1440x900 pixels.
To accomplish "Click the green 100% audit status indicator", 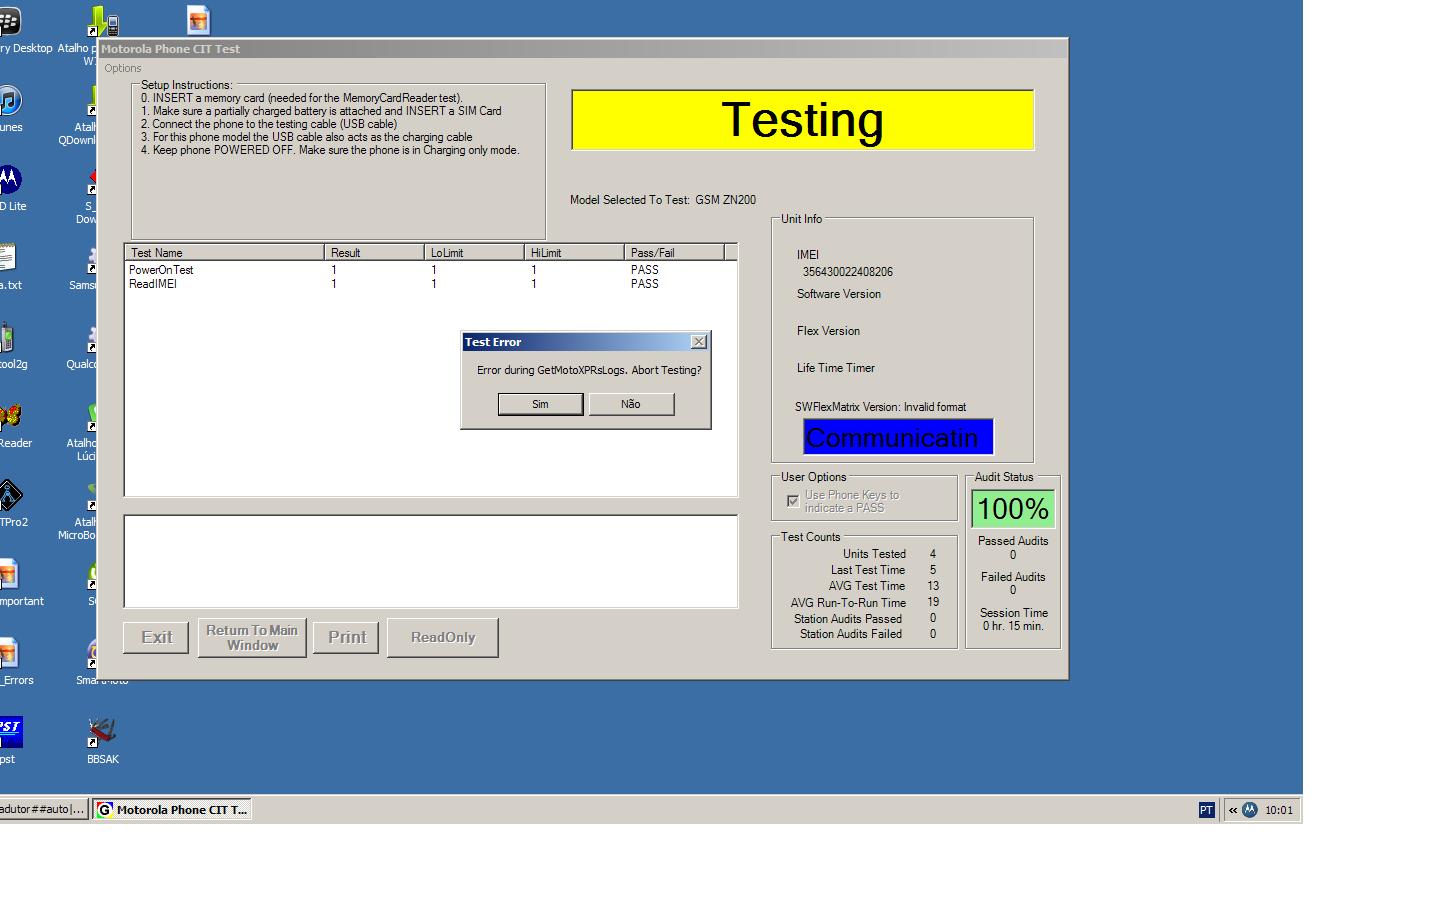I will pyautogui.click(x=1013, y=509).
